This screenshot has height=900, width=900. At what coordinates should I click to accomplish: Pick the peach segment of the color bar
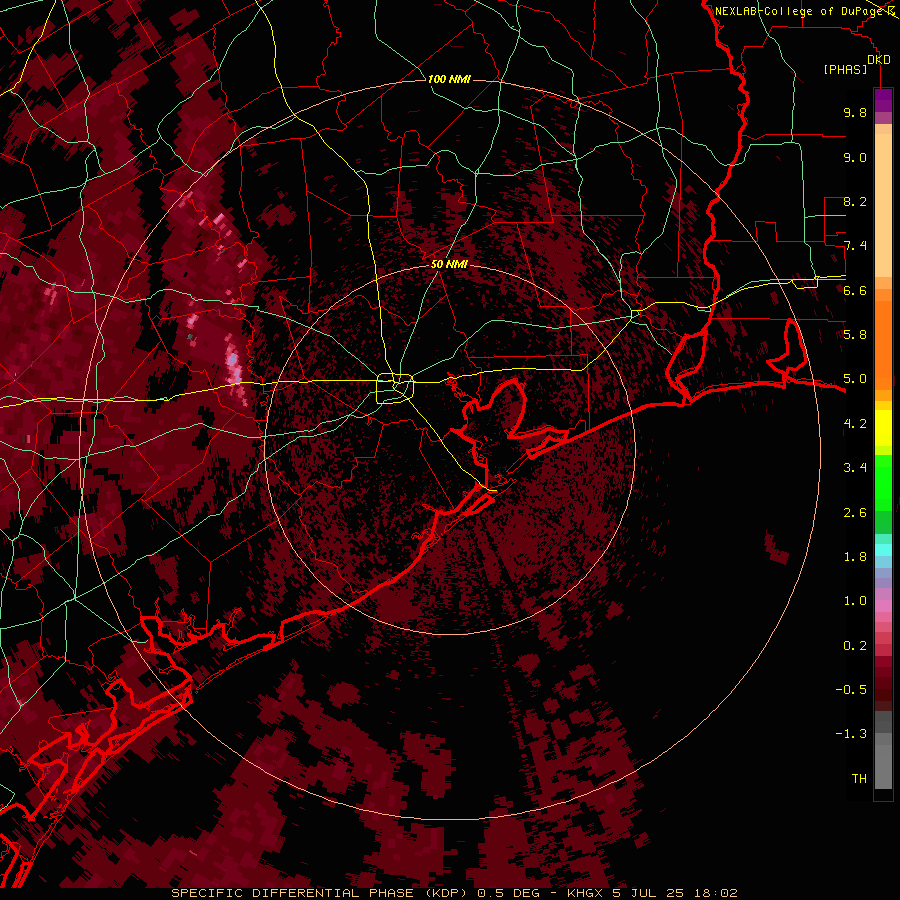click(883, 207)
